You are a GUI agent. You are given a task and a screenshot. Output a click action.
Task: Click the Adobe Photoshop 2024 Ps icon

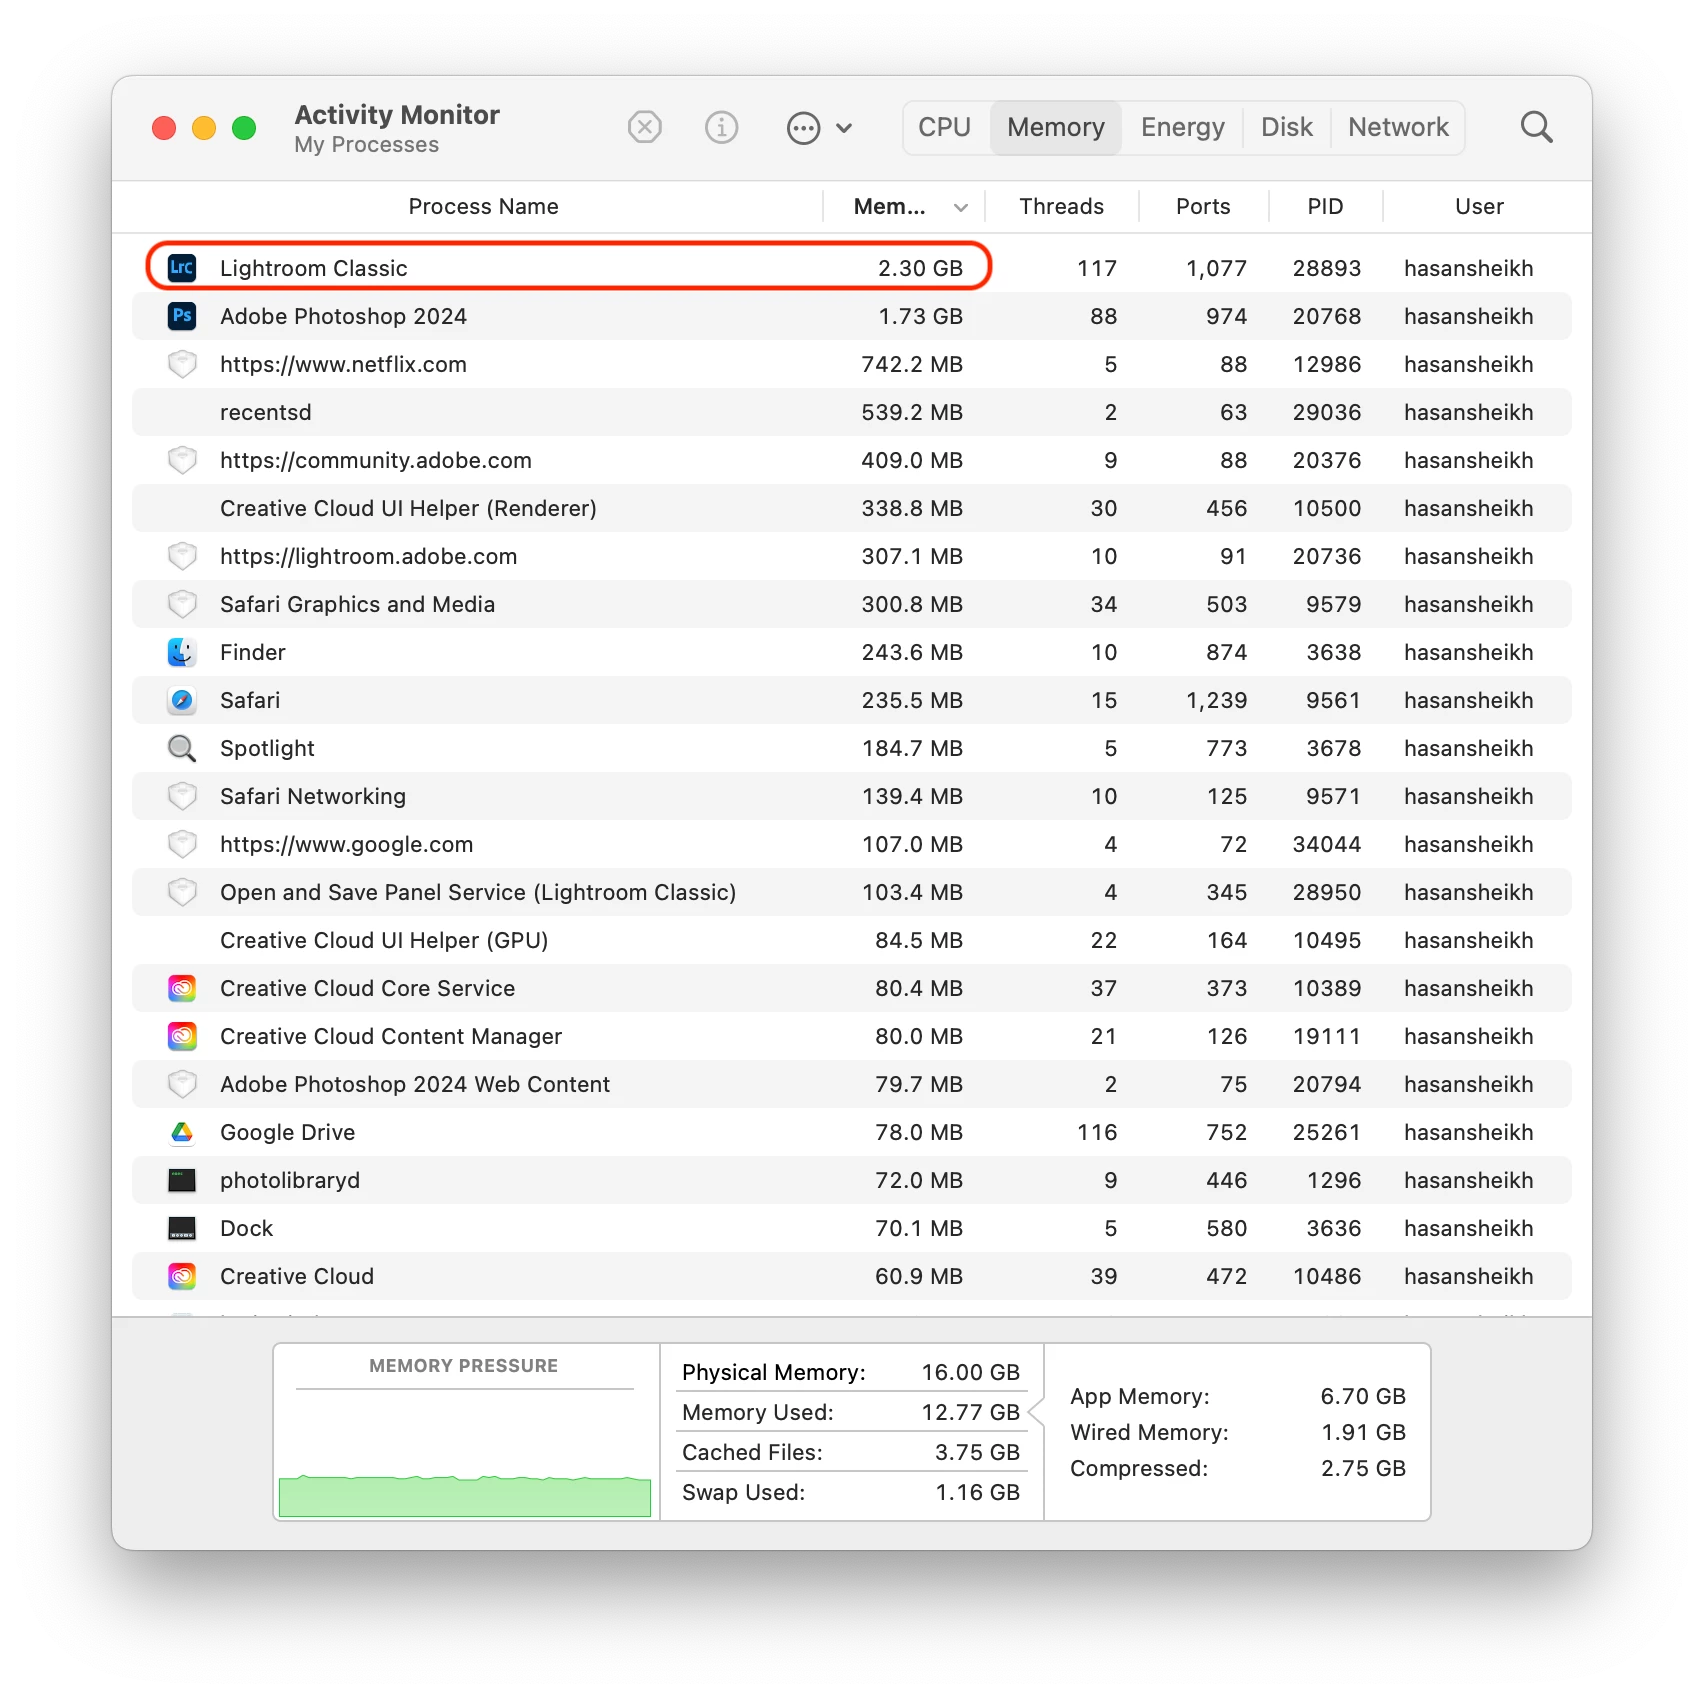pyautogui.click(x=182, y=315)
